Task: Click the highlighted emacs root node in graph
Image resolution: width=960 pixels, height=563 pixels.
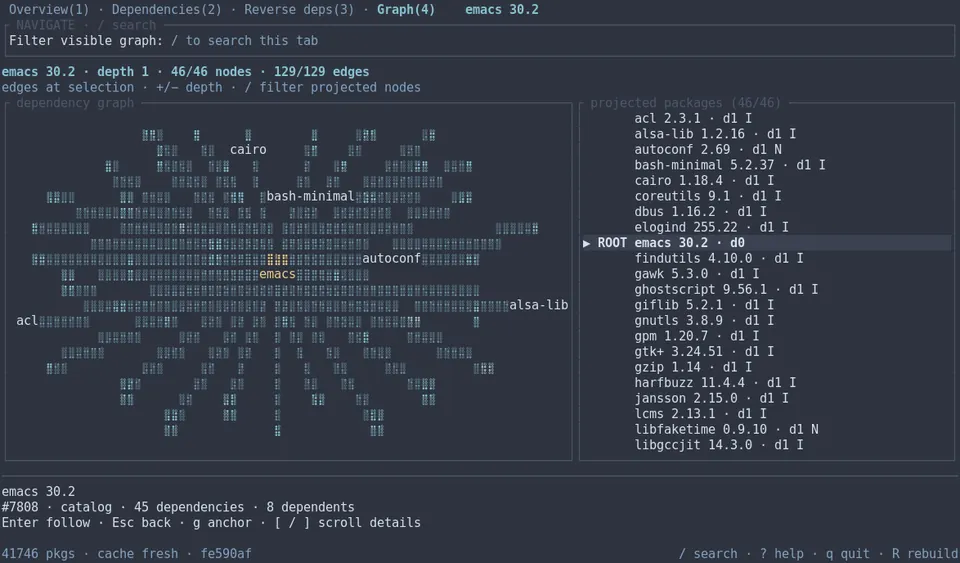Action: click(x=277, y=274)
